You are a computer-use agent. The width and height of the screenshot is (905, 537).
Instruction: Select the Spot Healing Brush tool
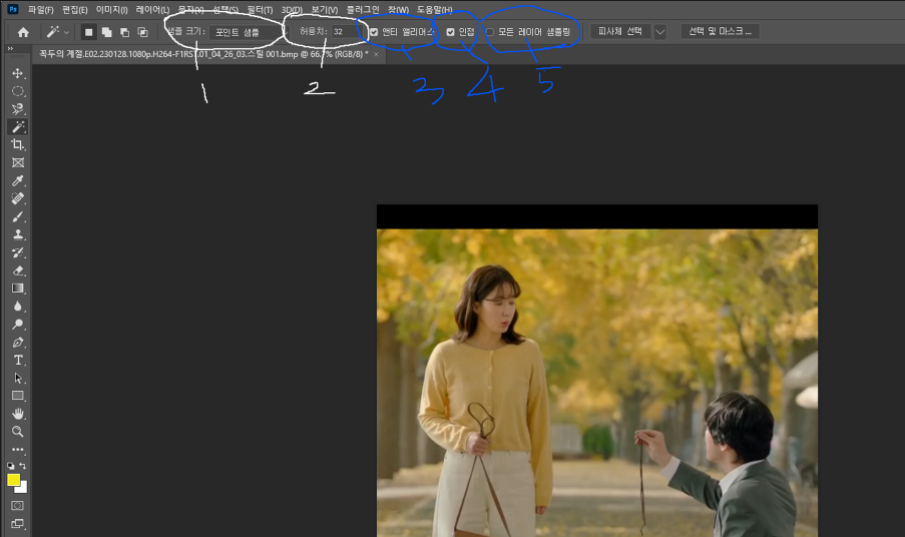[x=18, y=199]
